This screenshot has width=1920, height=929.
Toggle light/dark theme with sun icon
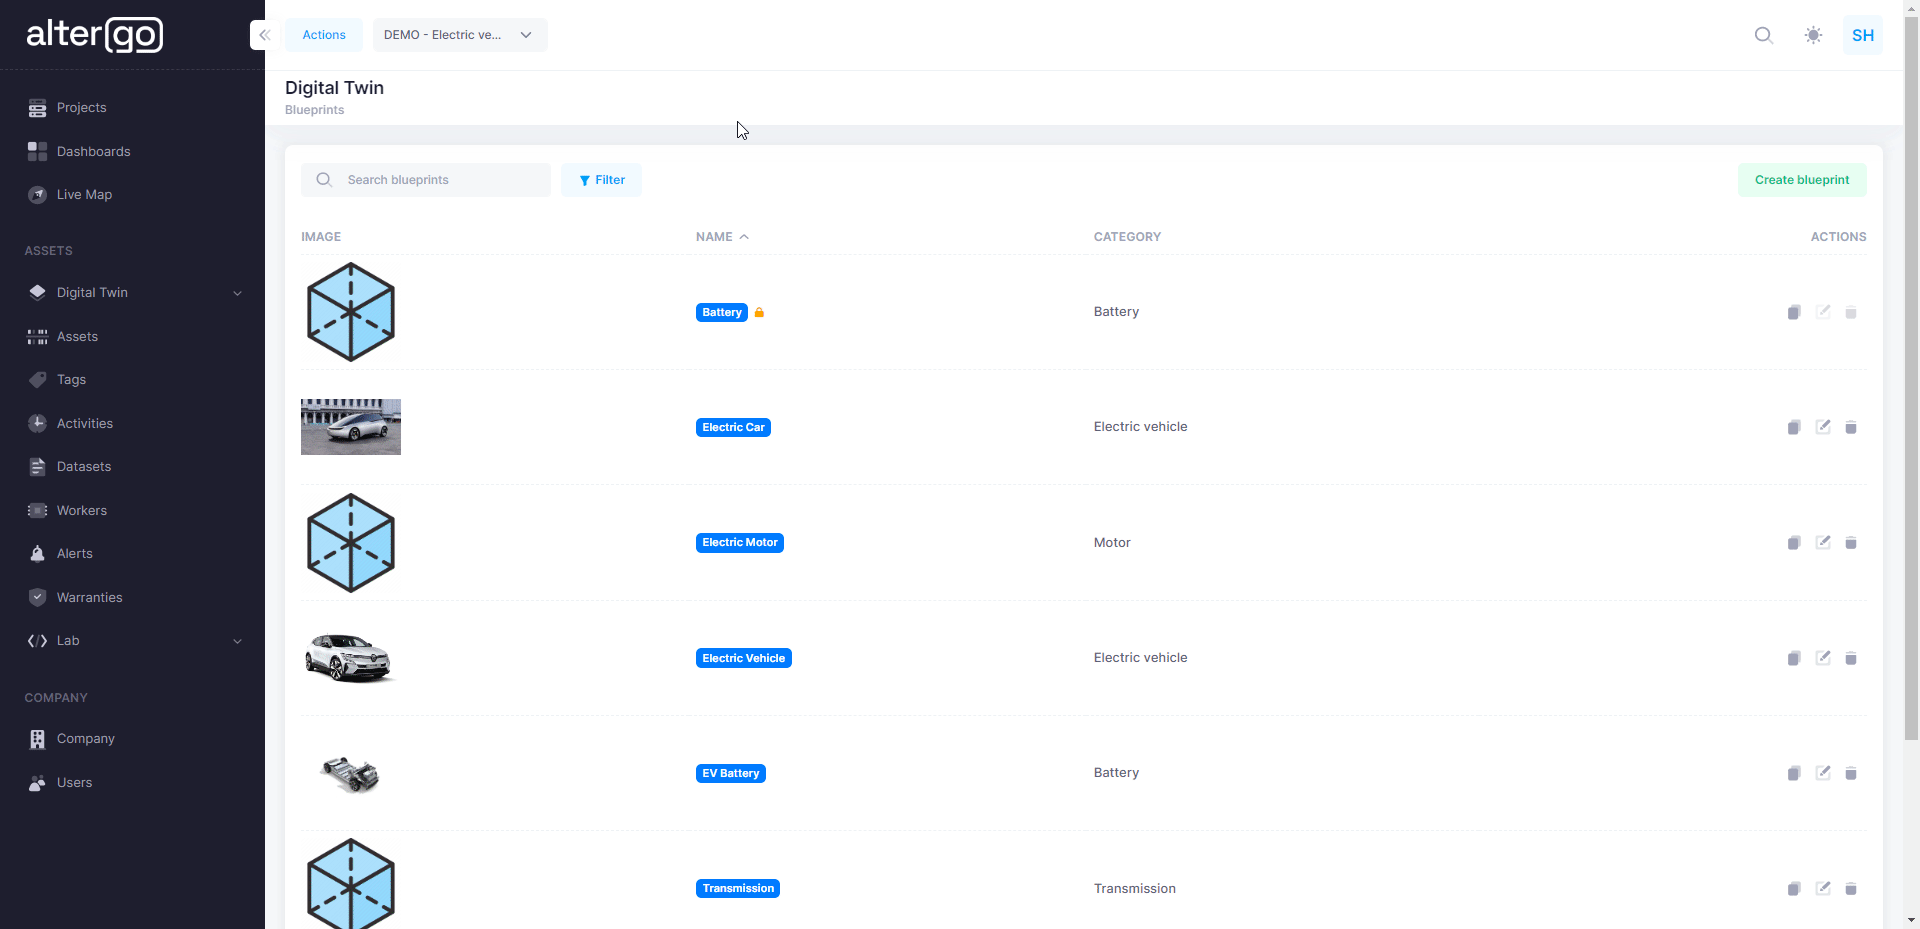point(1813,35)
